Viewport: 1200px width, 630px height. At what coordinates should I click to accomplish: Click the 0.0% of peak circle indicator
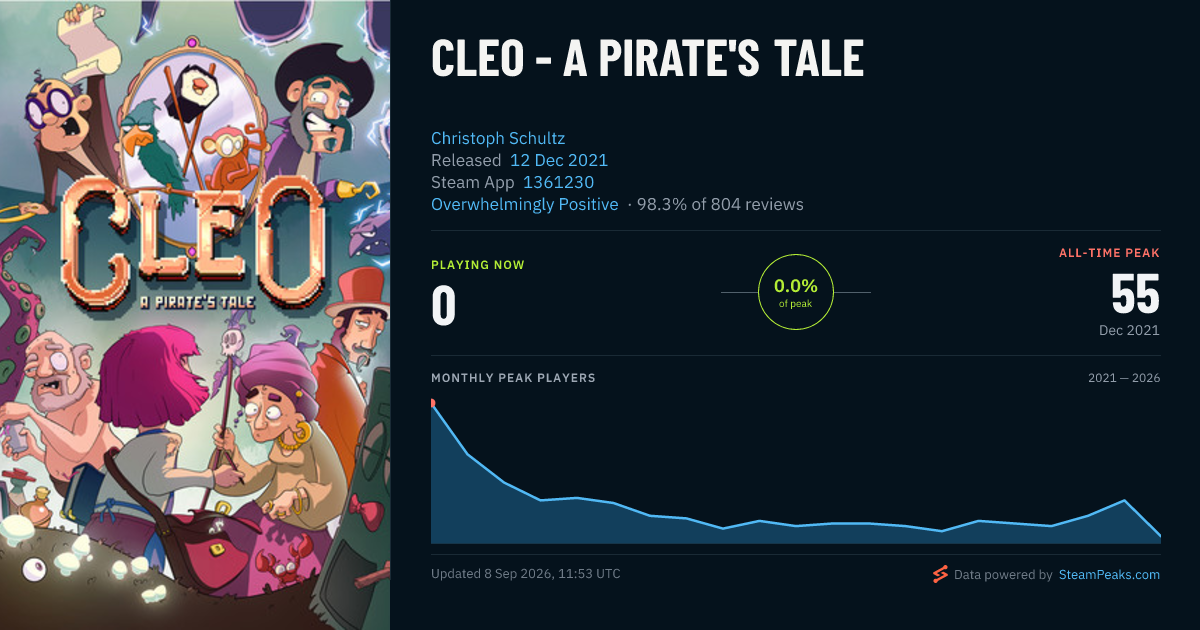(x=795, y=292)
